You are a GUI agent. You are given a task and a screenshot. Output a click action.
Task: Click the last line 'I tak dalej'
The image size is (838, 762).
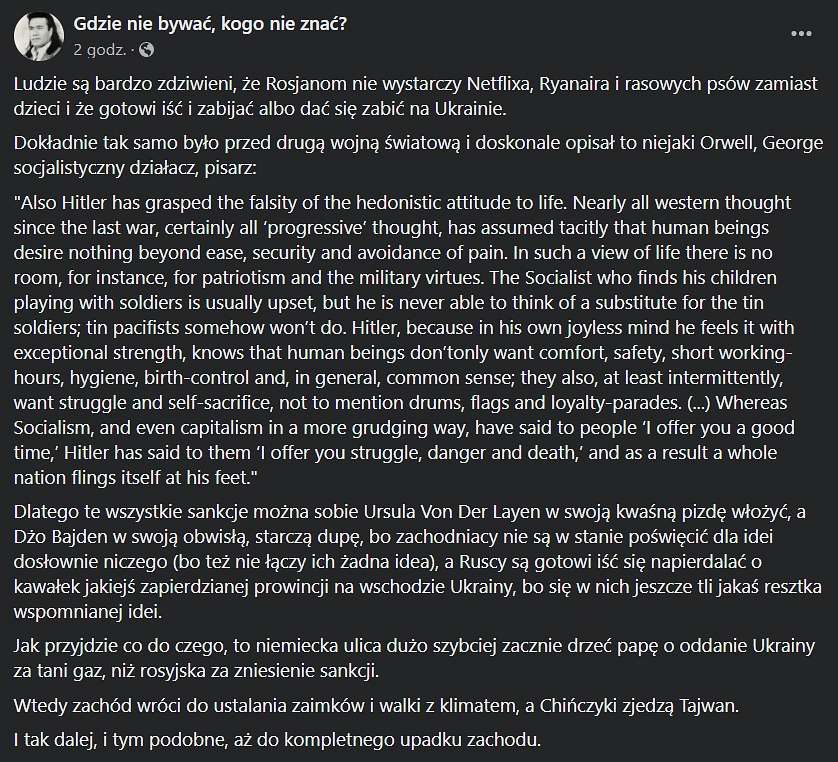(277, 740)
